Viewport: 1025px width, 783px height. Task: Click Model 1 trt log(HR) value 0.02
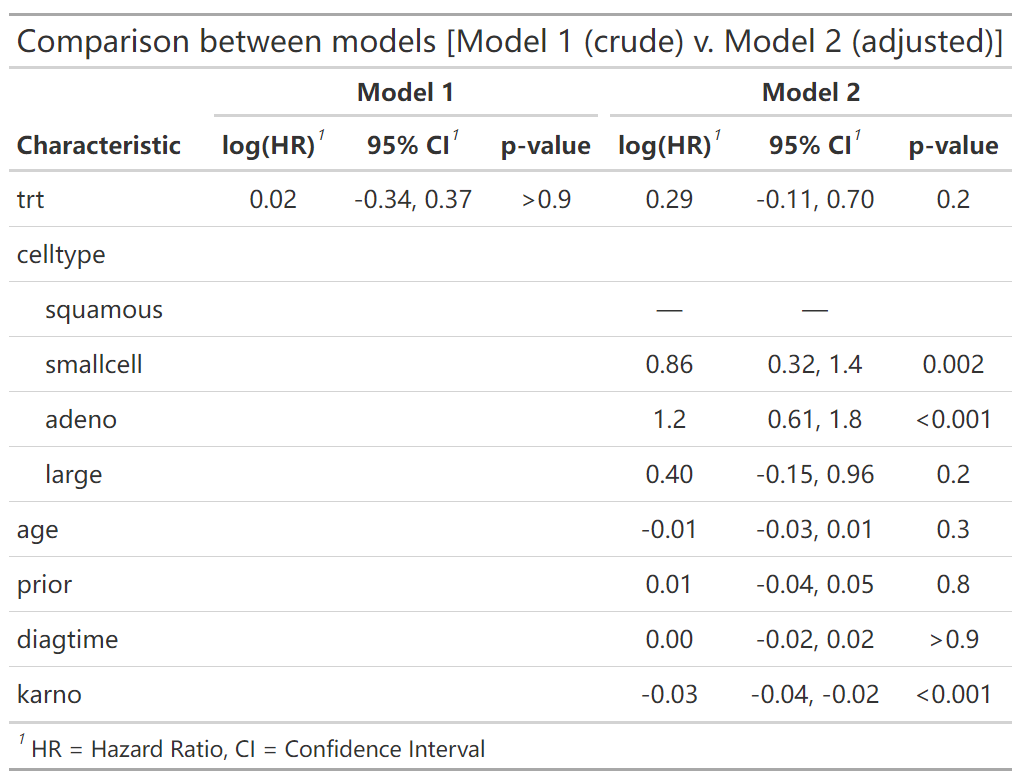tap(273, 200)
